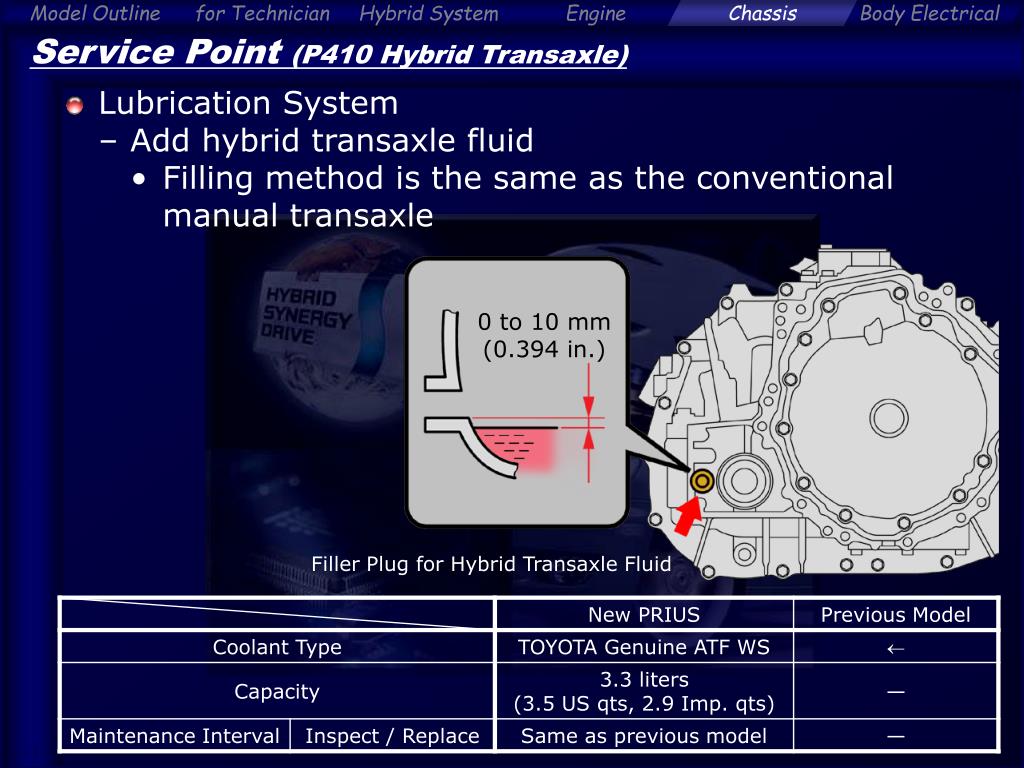The image size is (1024, 768).
Task: Click the Filler Plug for Hybrid Transaxle Fluid caption
Action: click(491, 564)
